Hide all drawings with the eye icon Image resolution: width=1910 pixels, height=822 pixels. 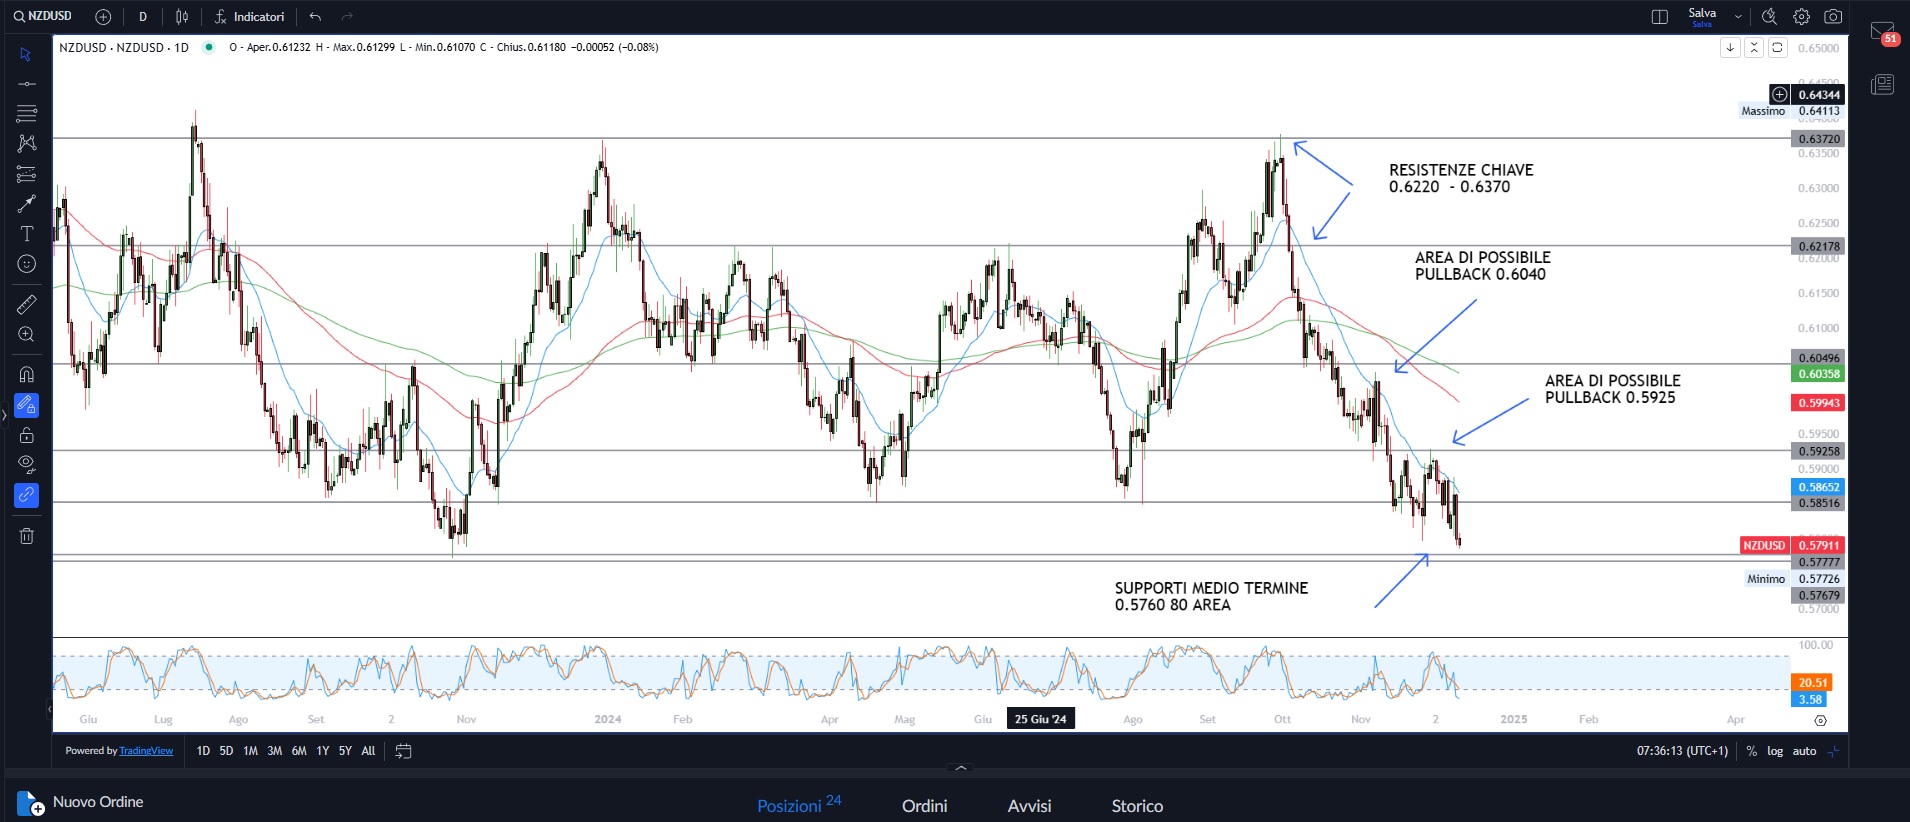point(27,463)
